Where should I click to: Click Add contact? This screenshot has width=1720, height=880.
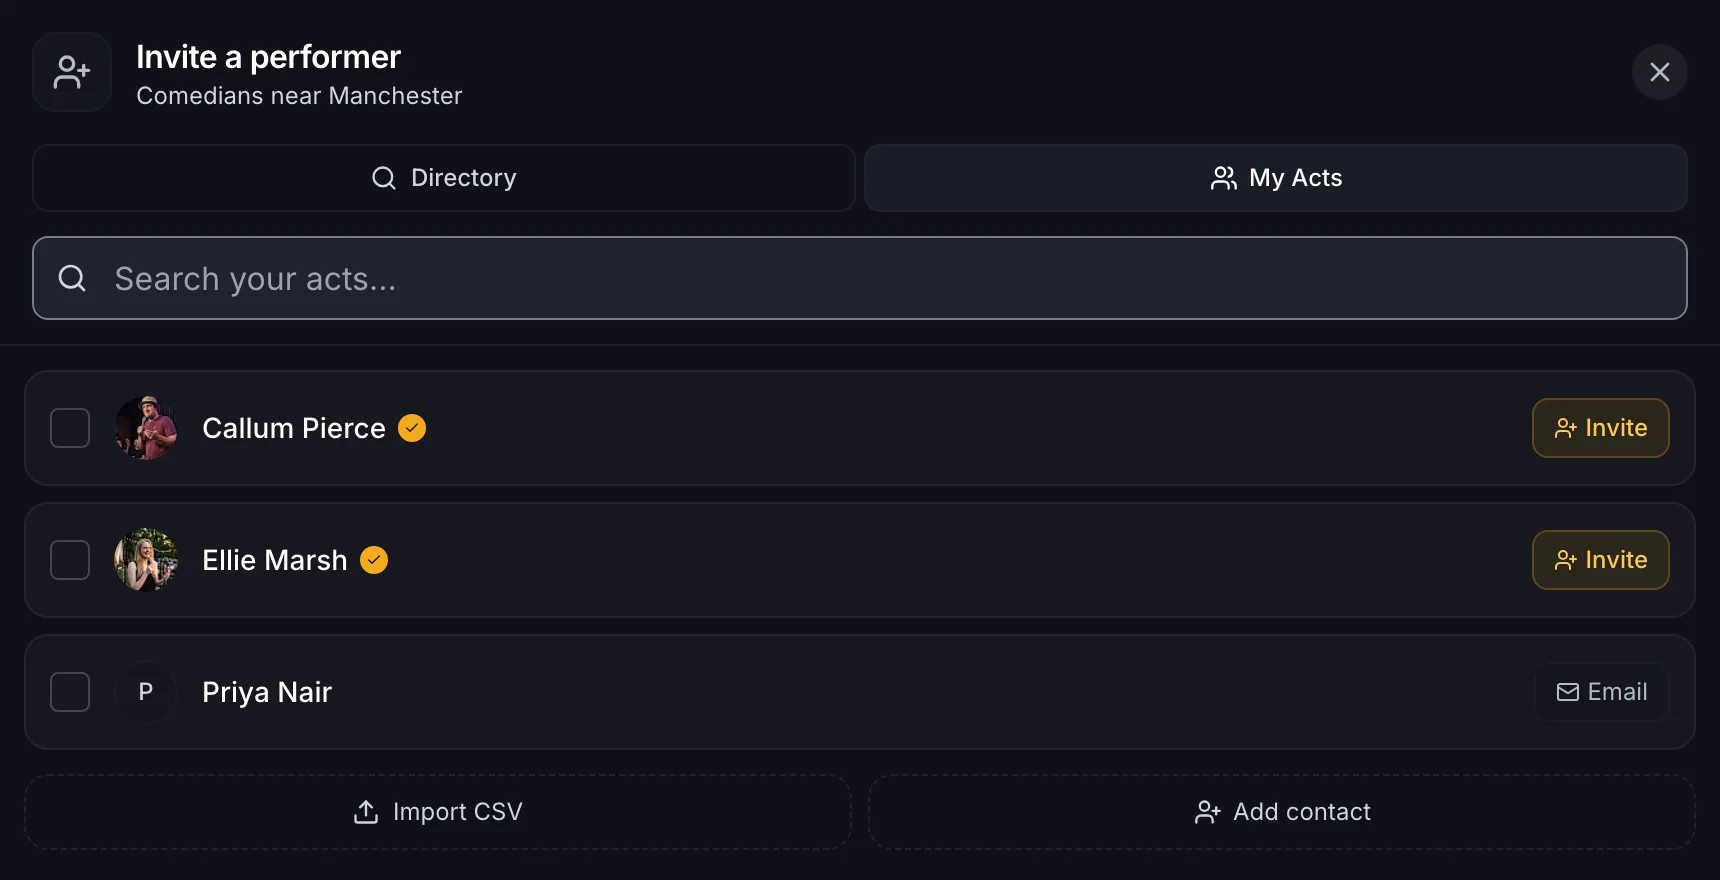pyautogui.click(x=1282, y=812)
